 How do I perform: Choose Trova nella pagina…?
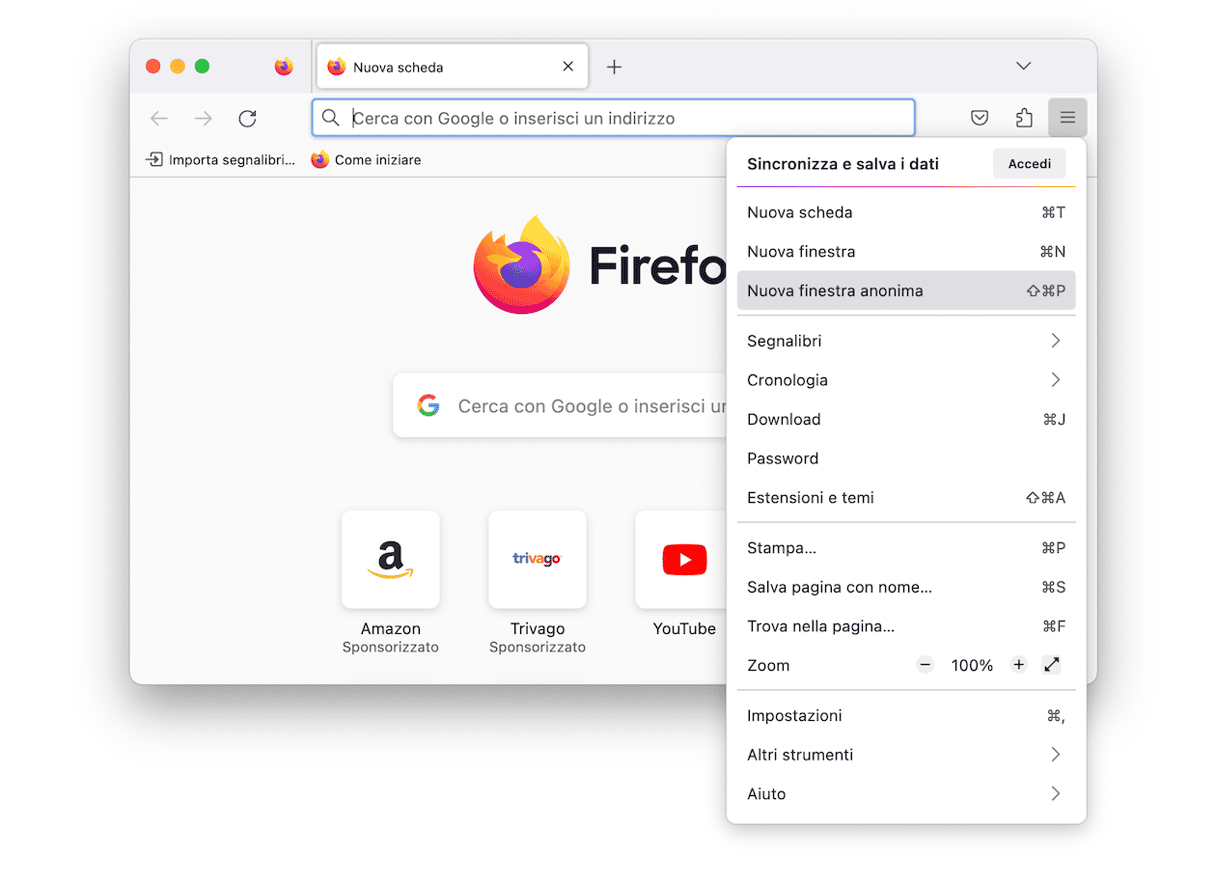click(906, 626)
